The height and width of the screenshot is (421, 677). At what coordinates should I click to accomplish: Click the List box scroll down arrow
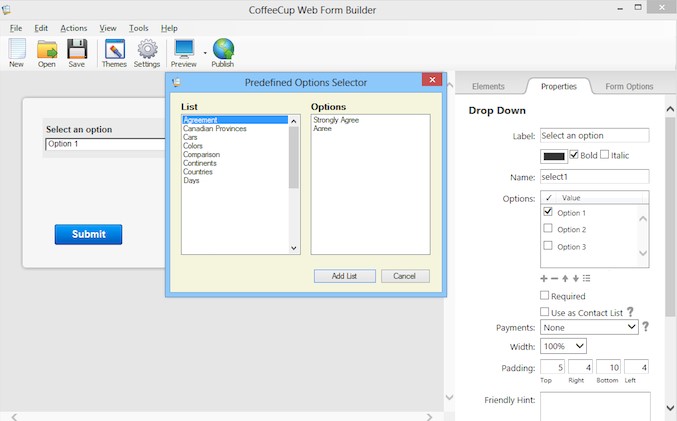coord(294,248)
